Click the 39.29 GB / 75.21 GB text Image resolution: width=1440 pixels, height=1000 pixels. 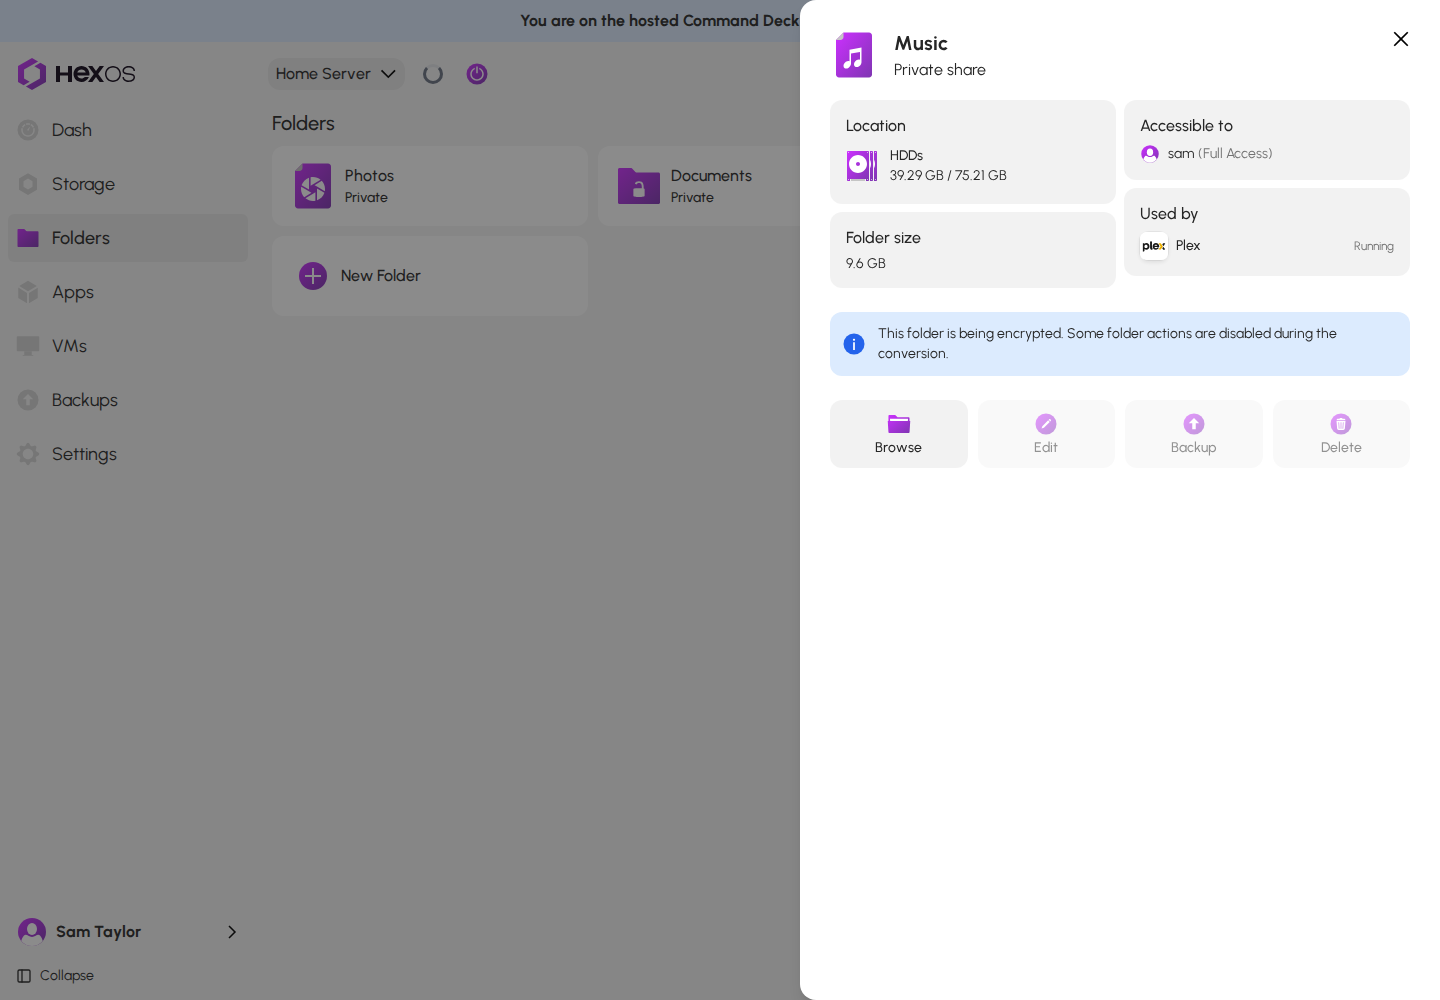click(948, 175)
